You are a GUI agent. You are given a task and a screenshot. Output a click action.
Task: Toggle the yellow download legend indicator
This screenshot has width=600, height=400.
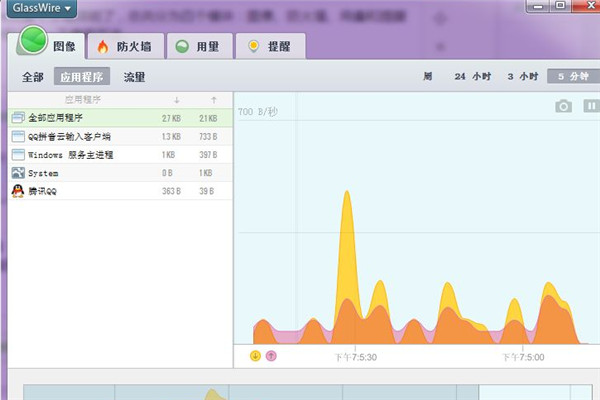coord(255,356)
